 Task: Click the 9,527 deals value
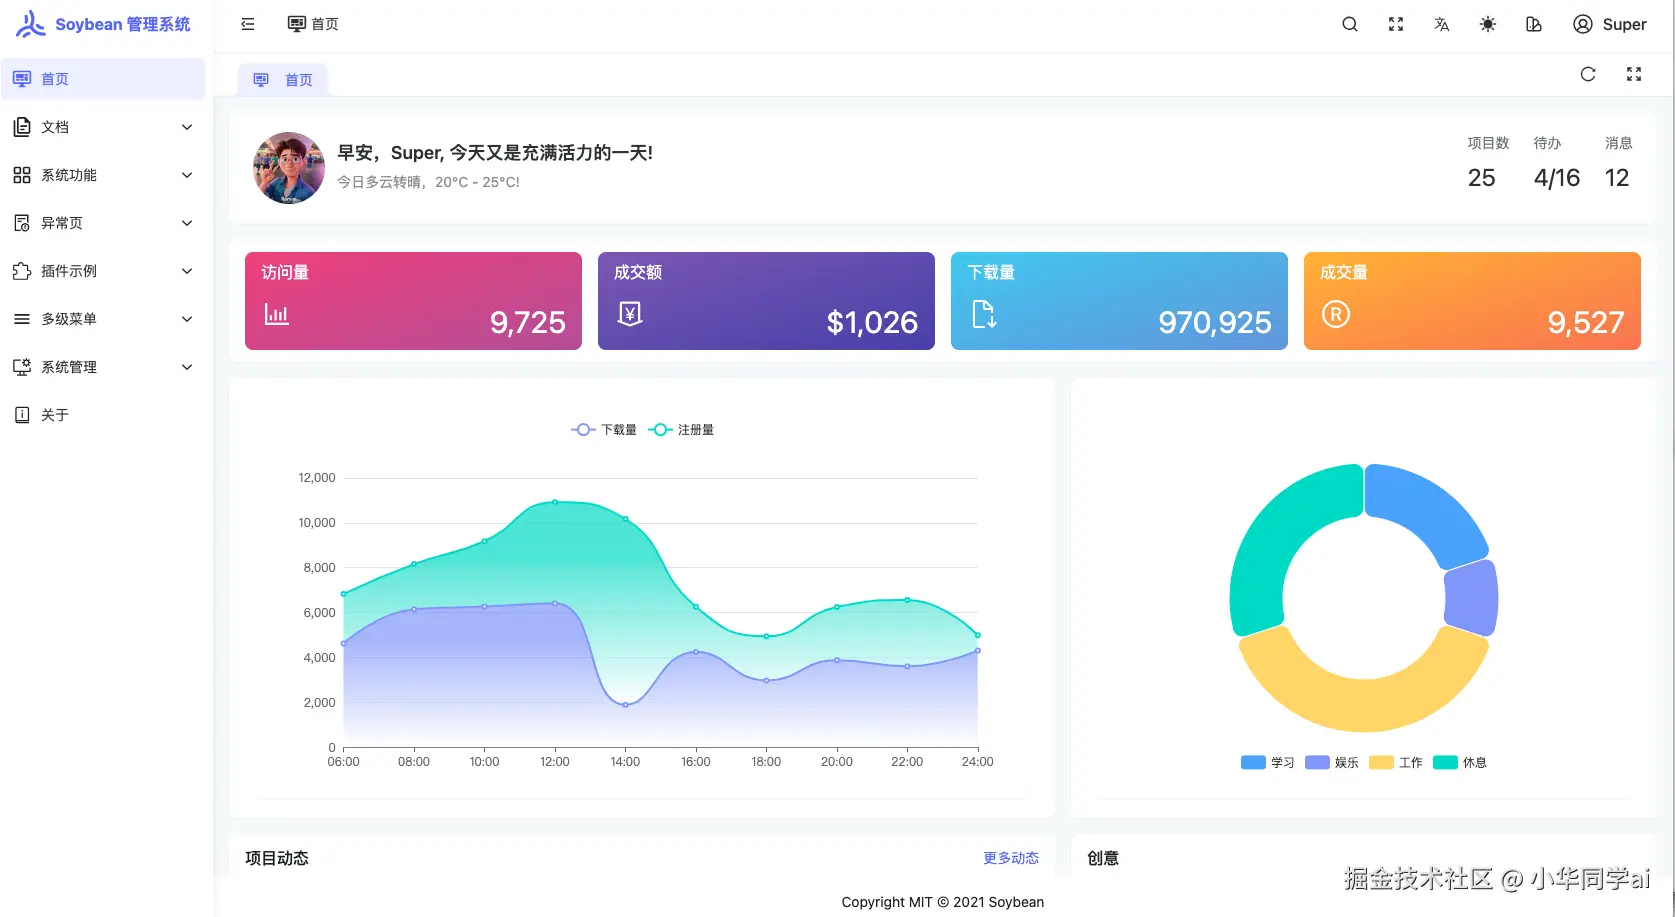(1586, 322)
